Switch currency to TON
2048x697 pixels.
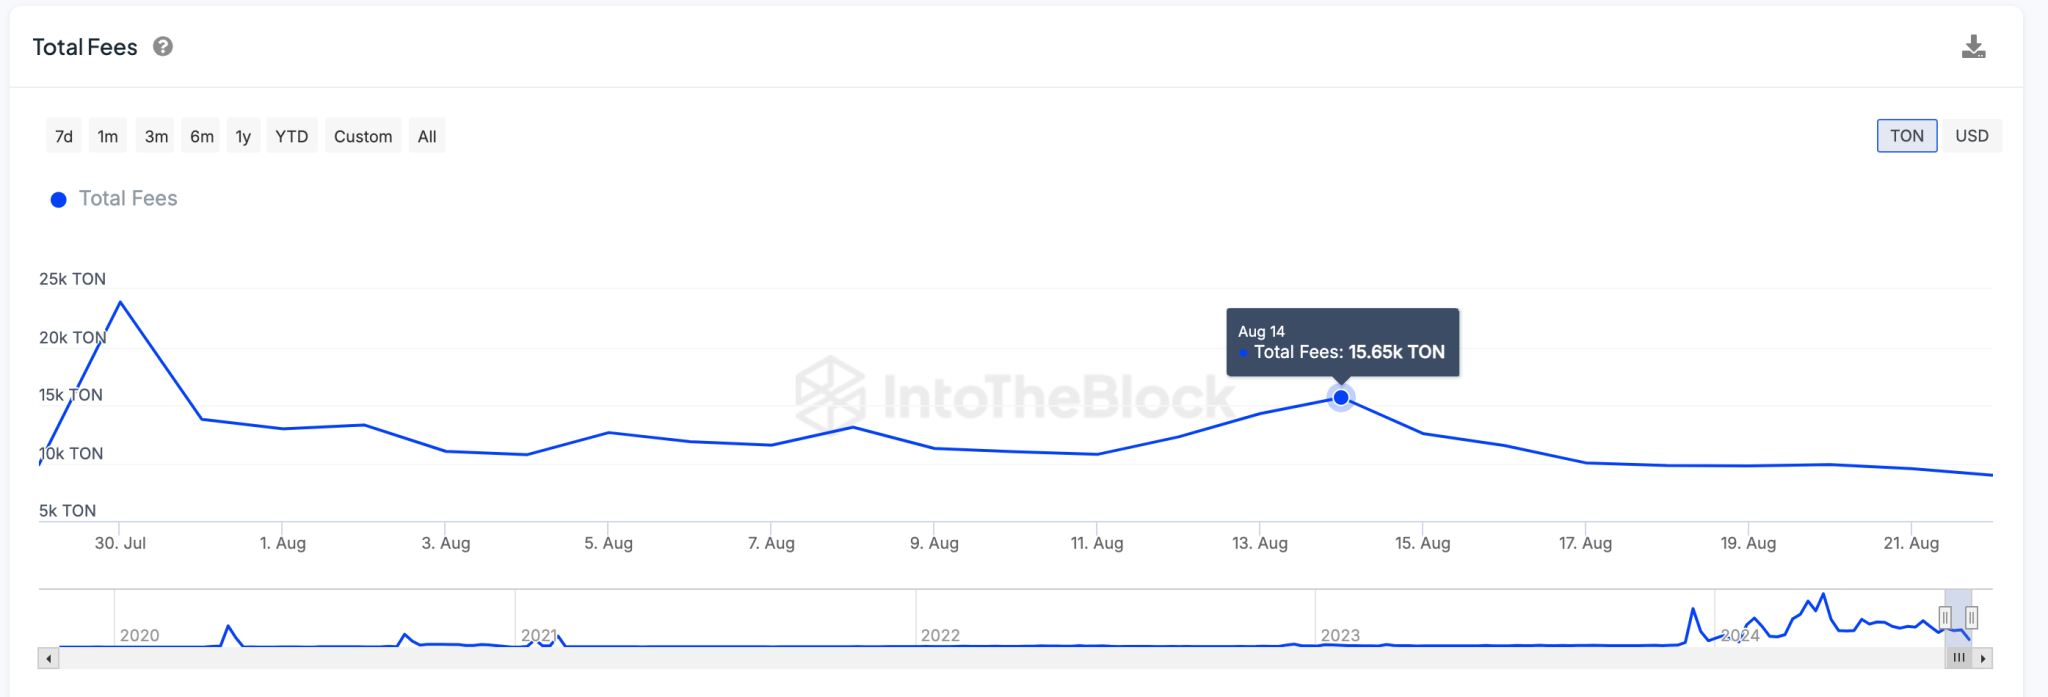pos(1906,136)
